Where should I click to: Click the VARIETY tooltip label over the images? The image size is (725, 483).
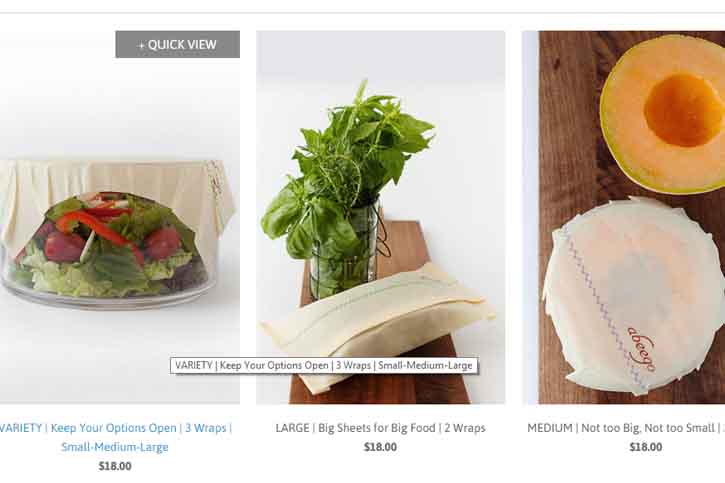tap(324, 365)
